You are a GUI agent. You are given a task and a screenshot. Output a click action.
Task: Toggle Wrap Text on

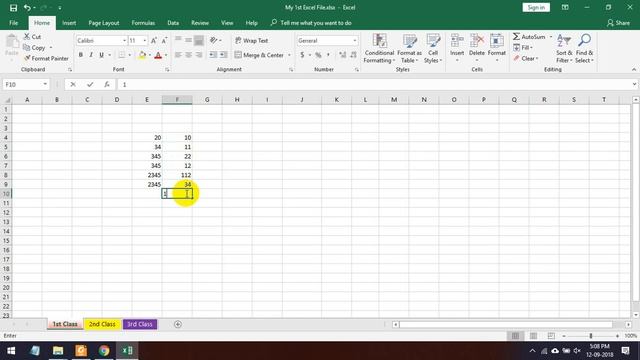[x=251, y=40]
